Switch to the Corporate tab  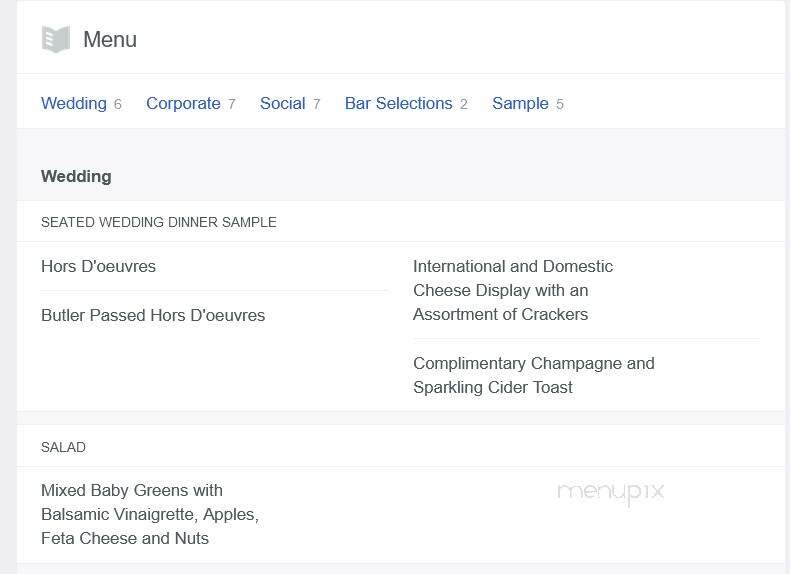click(x=183, y=103)
